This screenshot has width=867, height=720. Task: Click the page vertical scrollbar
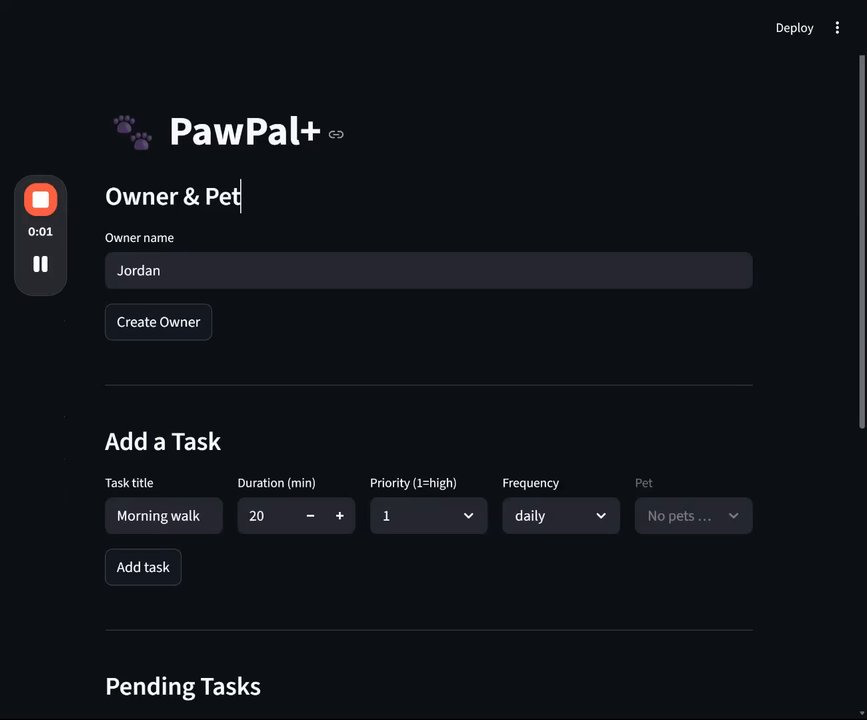[x=862, y=240]
